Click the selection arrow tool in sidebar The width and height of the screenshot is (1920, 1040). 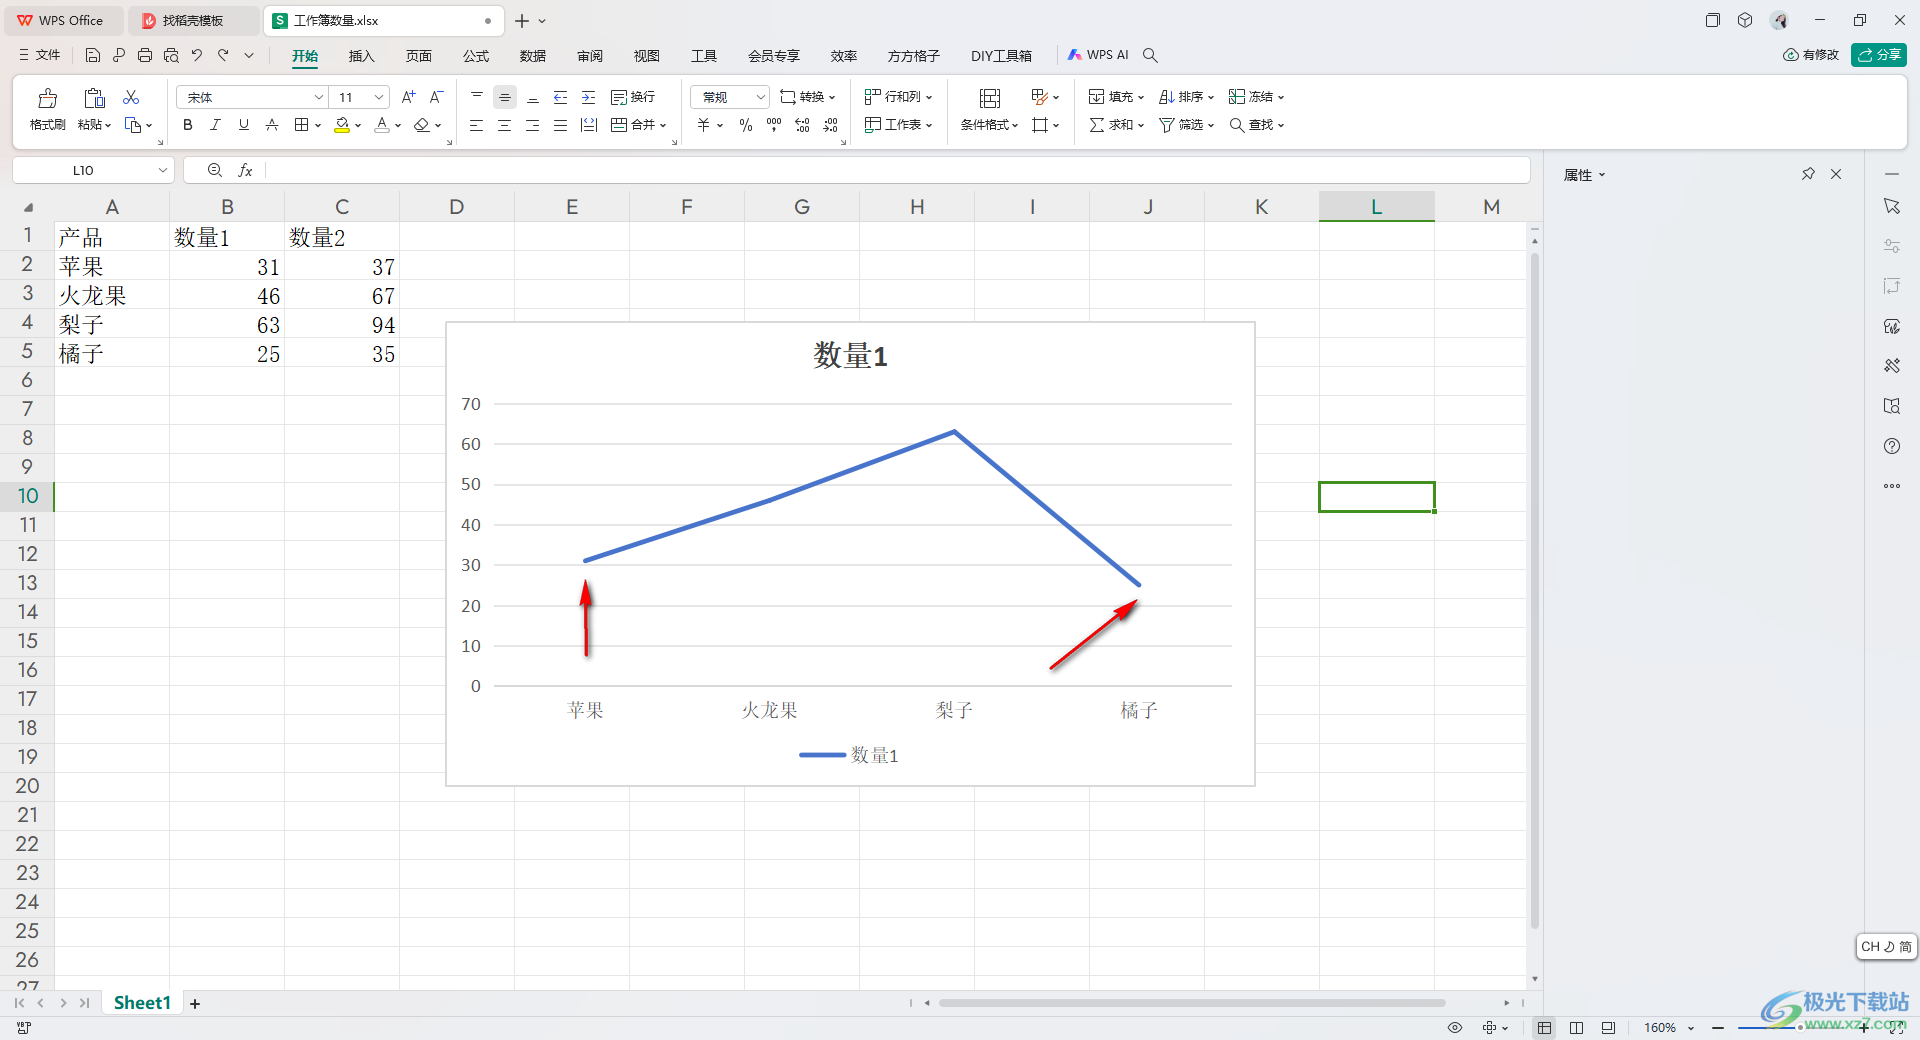pos(1892,206)
